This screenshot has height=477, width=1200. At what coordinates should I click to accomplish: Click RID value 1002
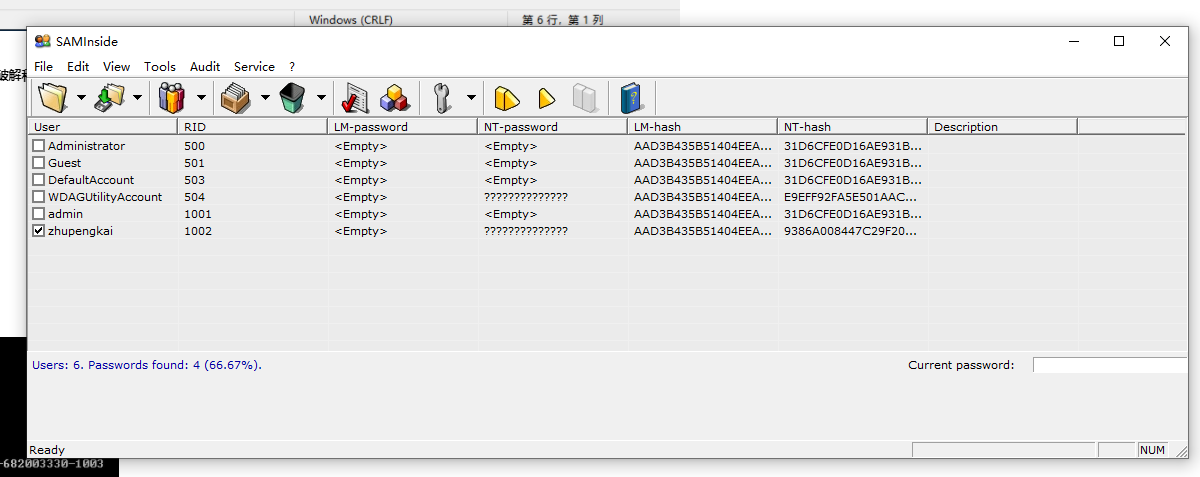[x=198, y=231]
